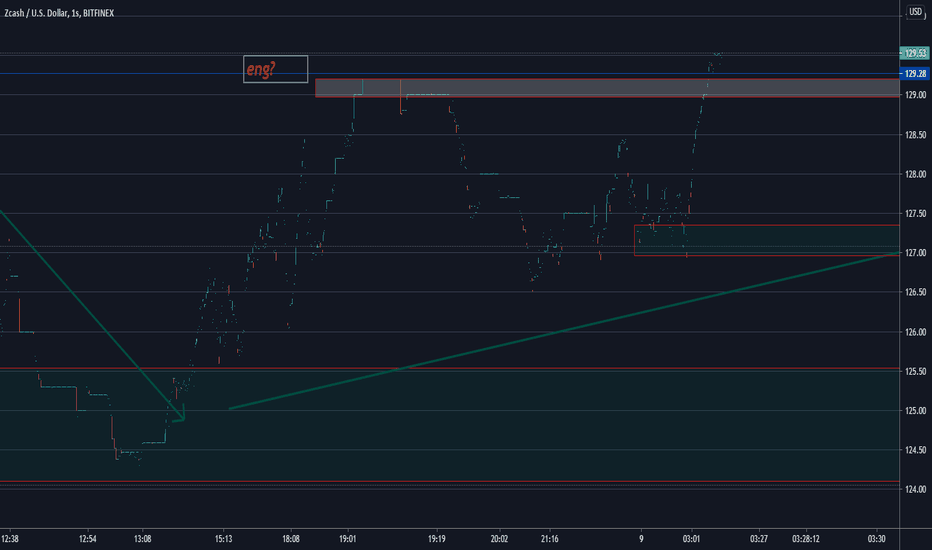The height and width of the screenshot is (550, 932).
Task: Click the 20:02 time axis label
Action: 499,539
